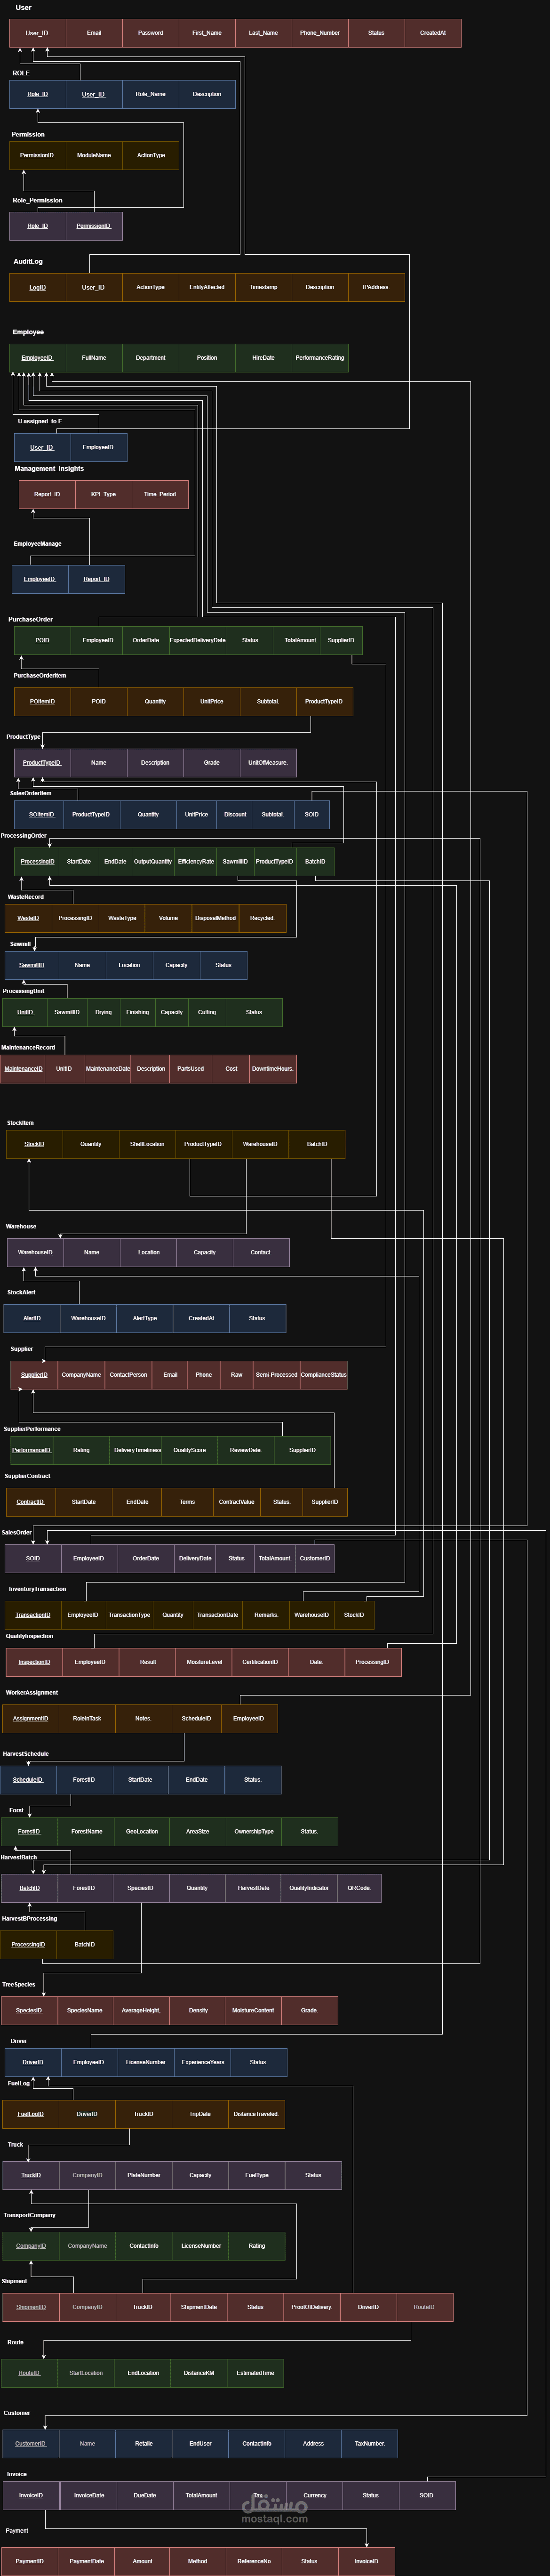Click OutputQuantity in ProcessingOrder table

click(x=153, y=861)
